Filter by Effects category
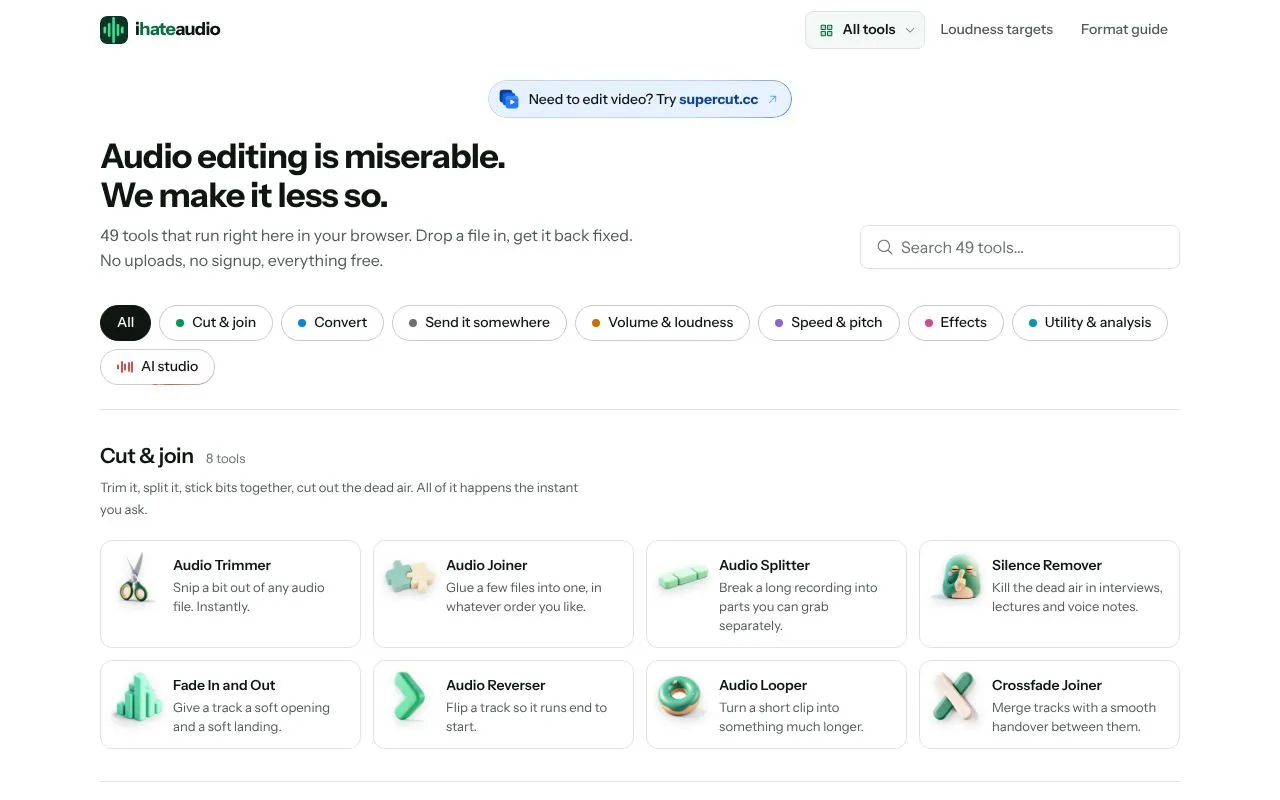1280x800 pixels. click(955, 323)
